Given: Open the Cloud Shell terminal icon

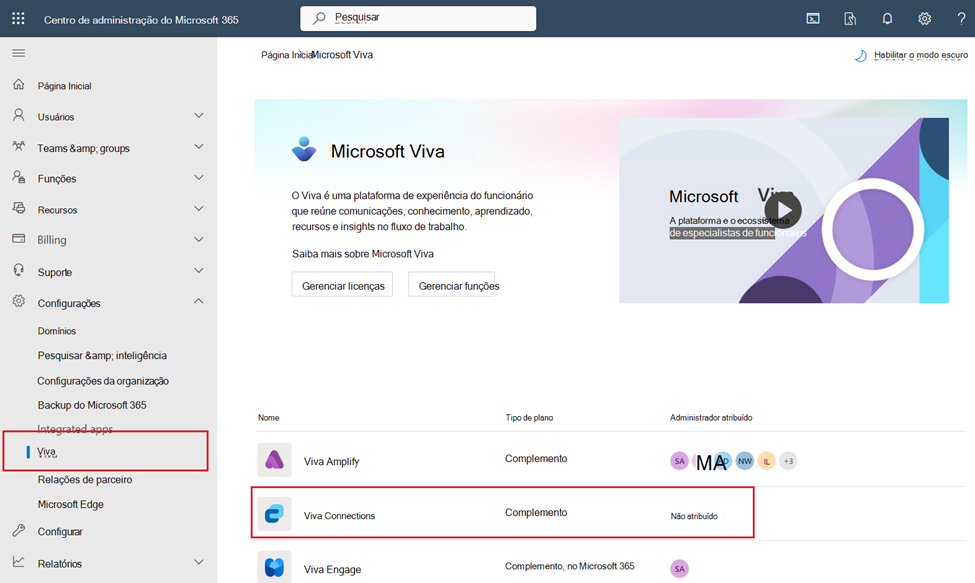Looking at the screenshot, I should coord(814,18).
